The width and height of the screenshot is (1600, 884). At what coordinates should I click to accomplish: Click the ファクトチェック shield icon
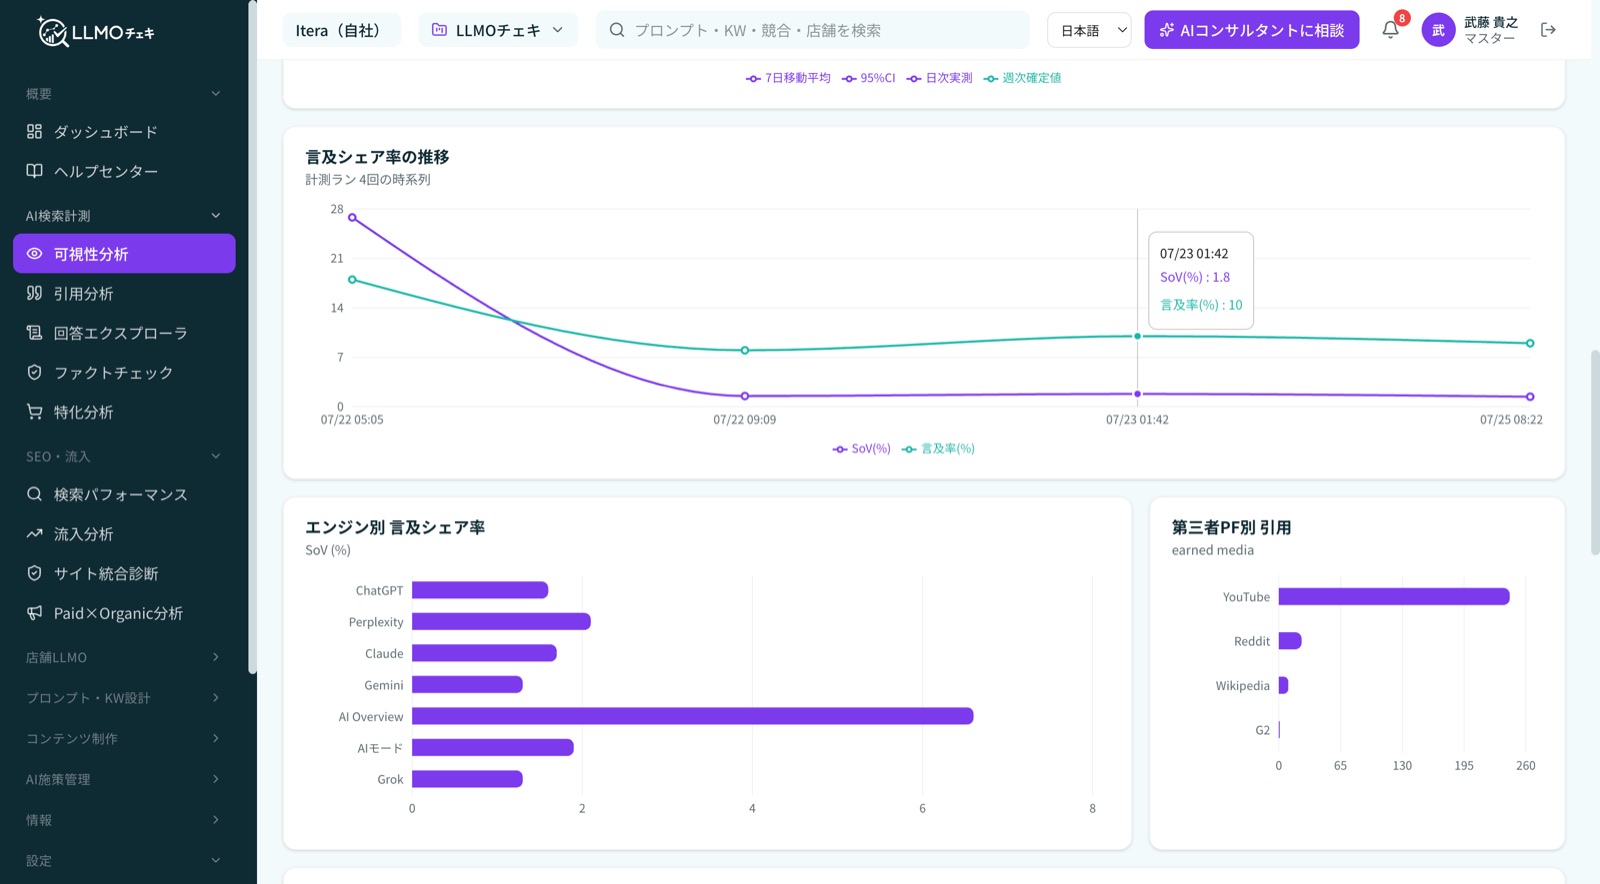click(x=34, y=372)
